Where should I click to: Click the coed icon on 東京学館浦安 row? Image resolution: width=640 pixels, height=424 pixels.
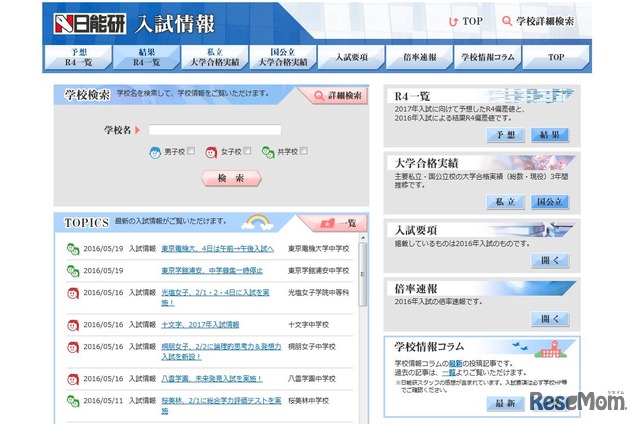73,271
